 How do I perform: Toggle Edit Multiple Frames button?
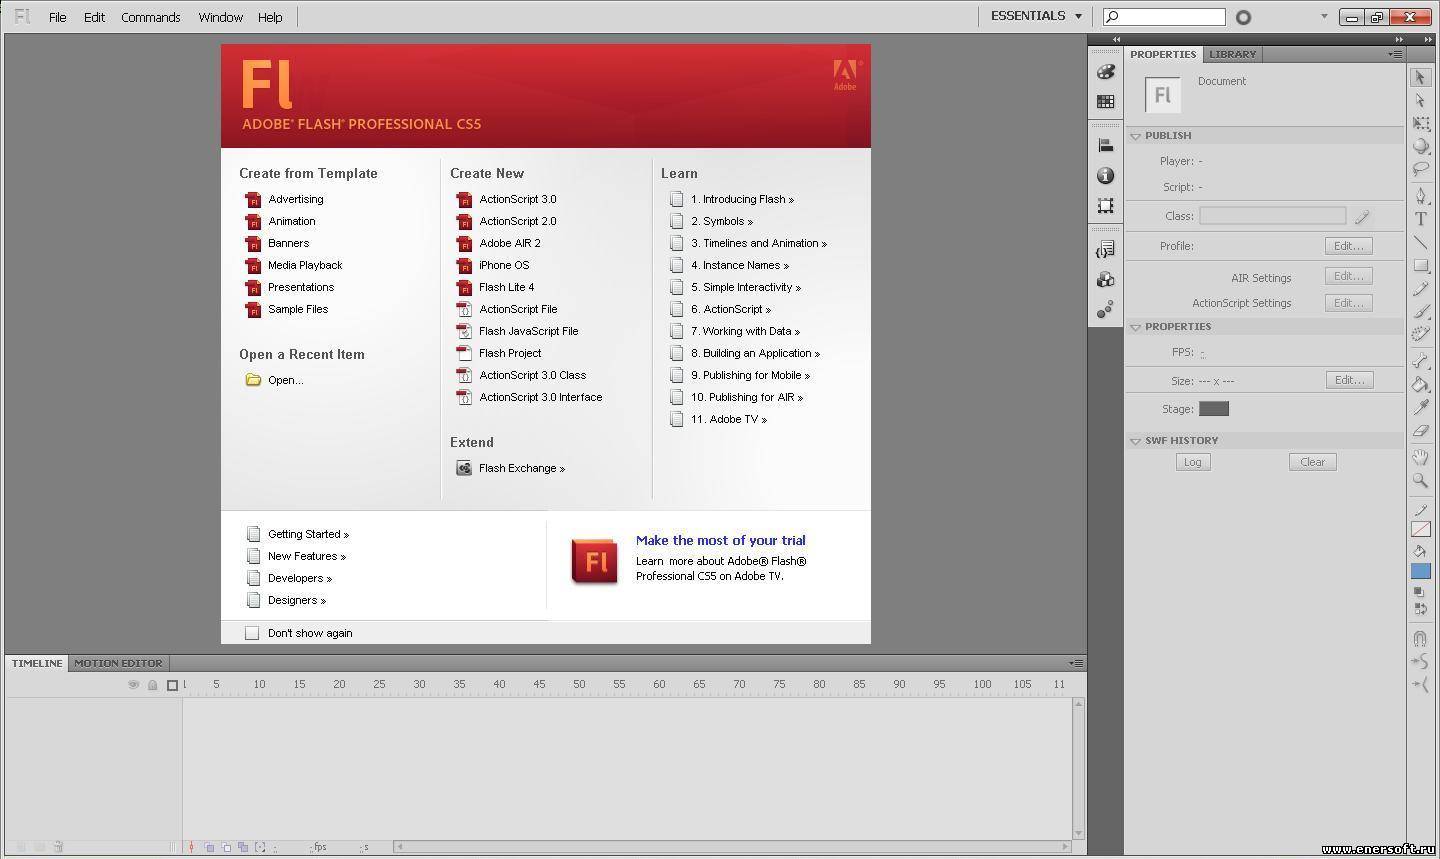[x=242, y=847]
